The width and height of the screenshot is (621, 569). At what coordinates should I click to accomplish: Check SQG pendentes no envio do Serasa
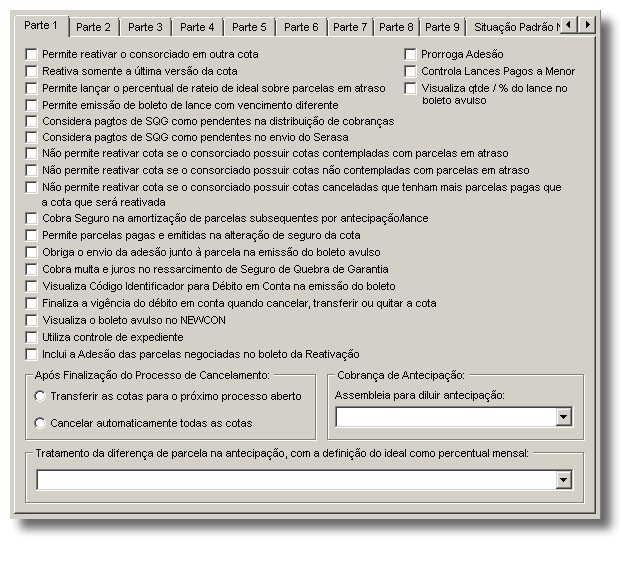click(31, 137)
